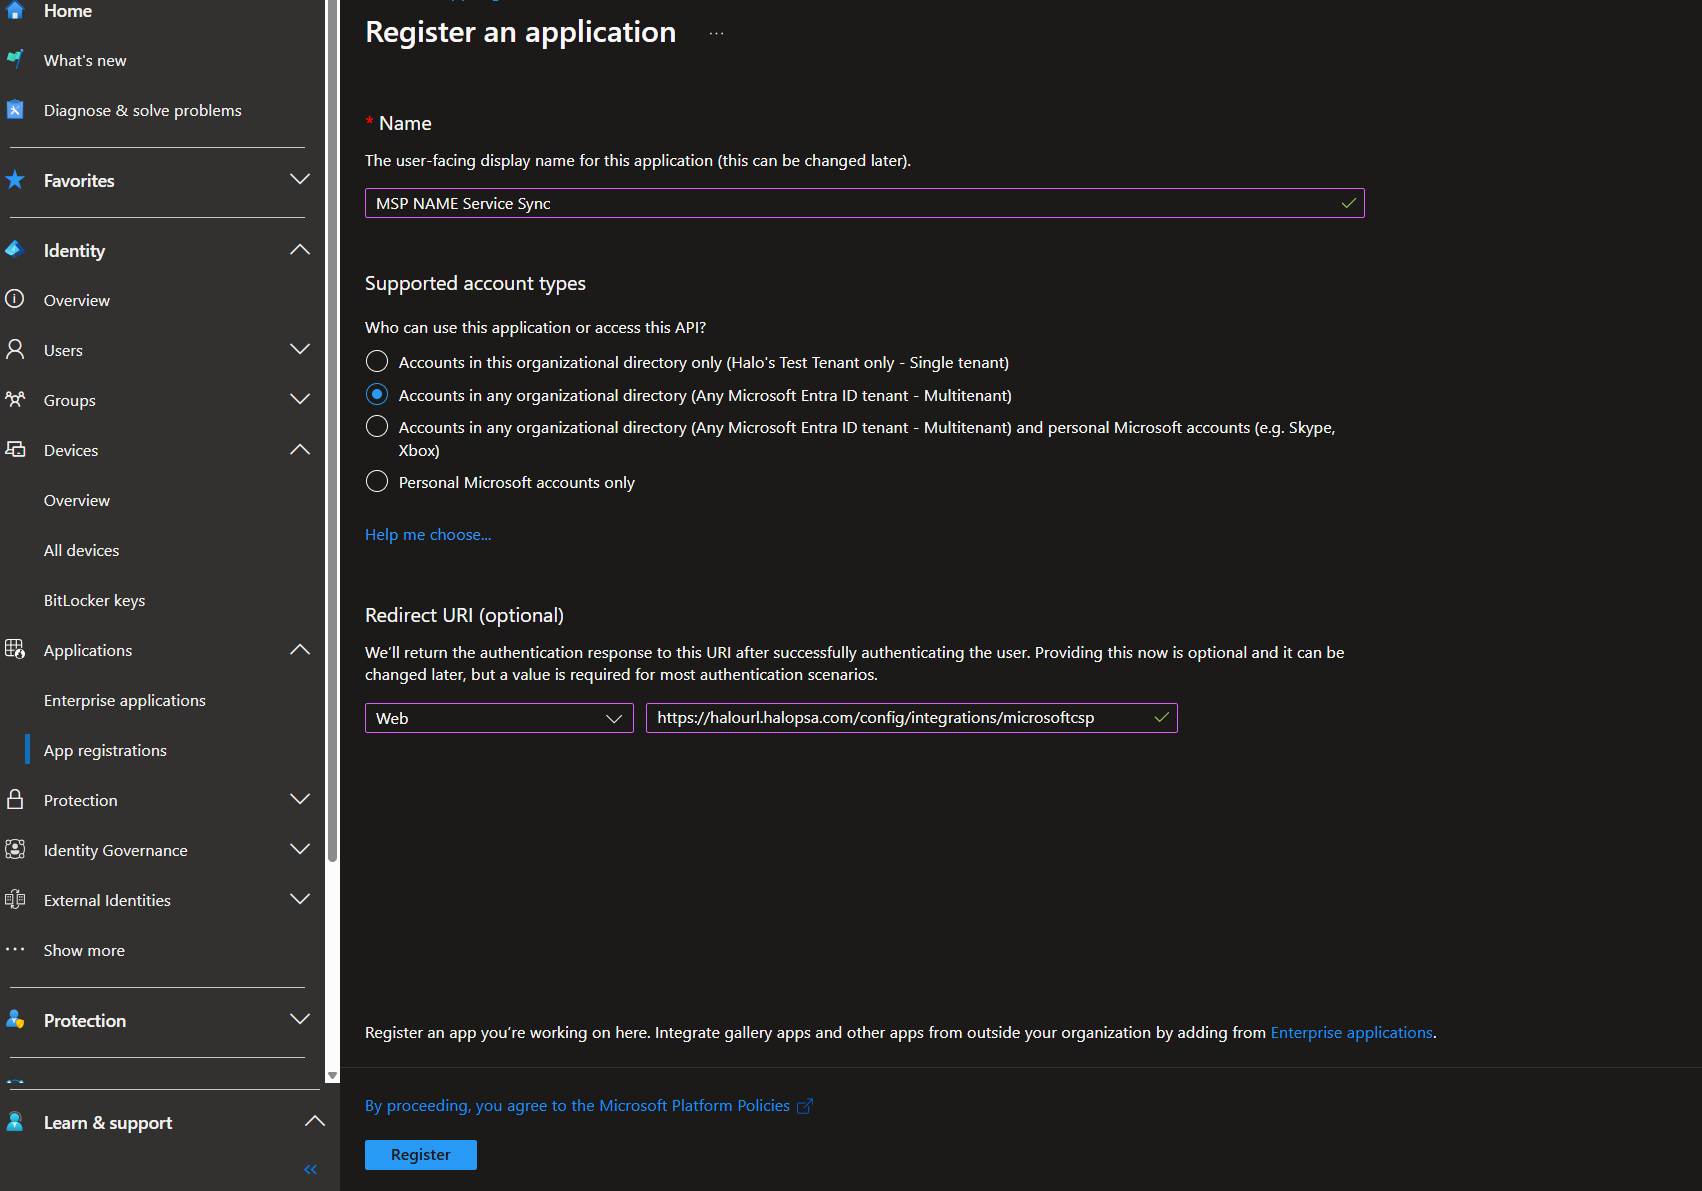
Task: Click the Identity Overview entry
Action: (77, 300)
